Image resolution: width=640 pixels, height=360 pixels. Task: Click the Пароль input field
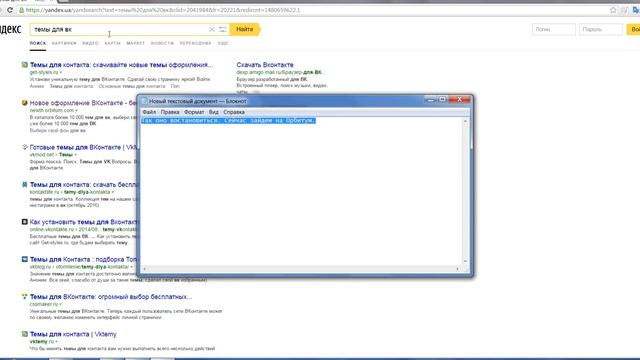click(601, 29)
